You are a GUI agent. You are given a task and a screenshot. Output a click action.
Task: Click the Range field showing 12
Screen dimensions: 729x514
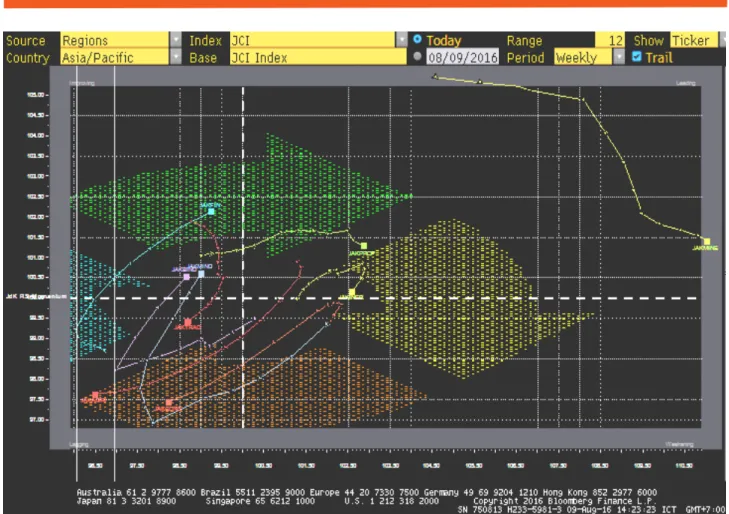pyautogui.click(x=609, y=40)
